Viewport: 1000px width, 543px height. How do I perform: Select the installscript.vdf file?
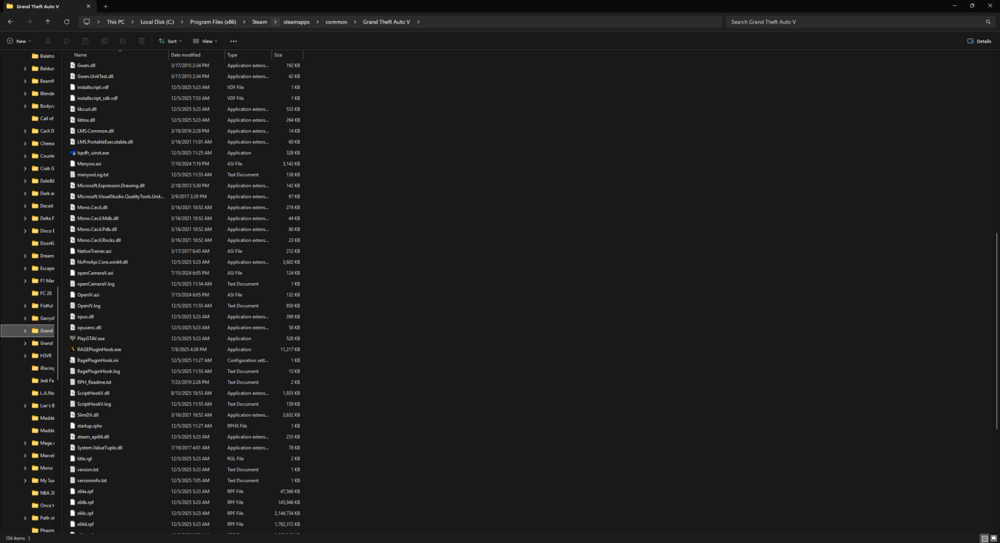[x=92, y=87]
